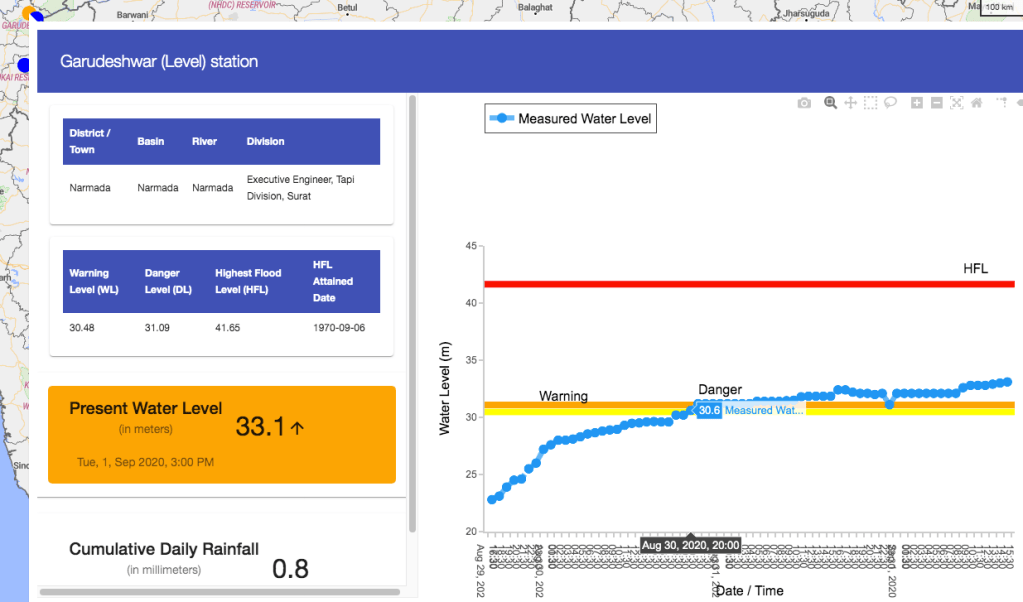Autoscale the chart axes
This screenshot has height=602, width=1023.
point(957,103)
